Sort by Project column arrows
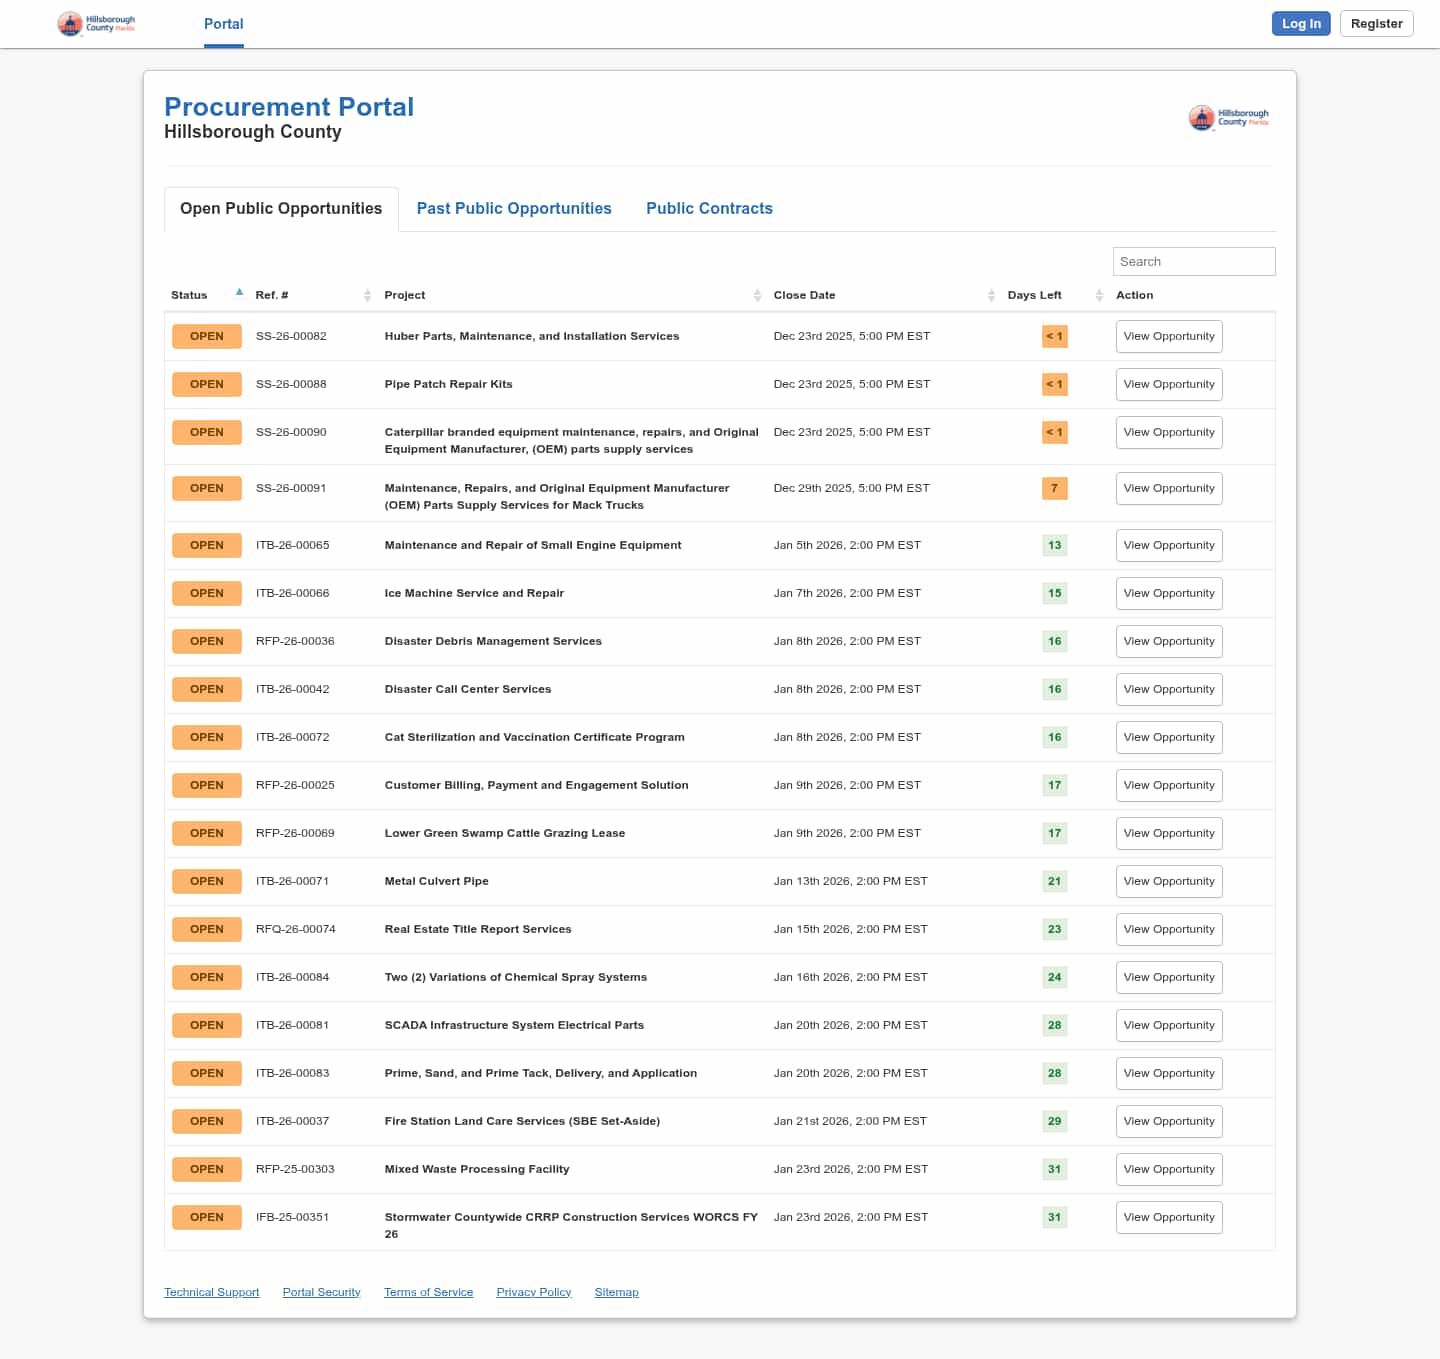The image size is (1440, 1359). [x=757, y=295]
